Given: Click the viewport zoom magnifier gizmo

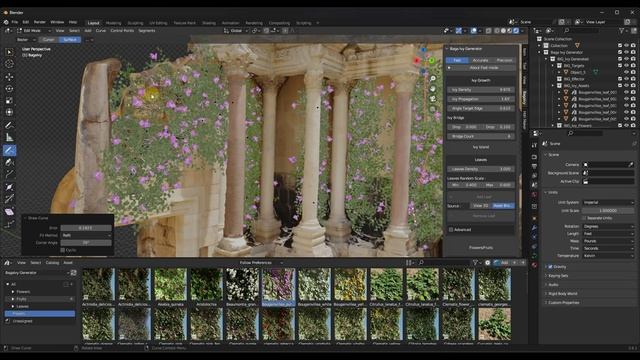Looking at the screenshot, I should tap(433, 78).
